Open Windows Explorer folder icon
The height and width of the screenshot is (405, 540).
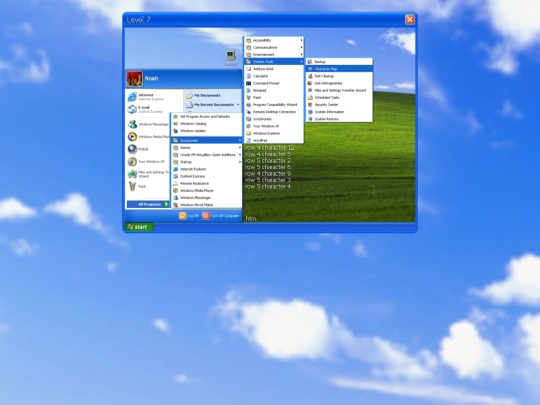[248, 133]
